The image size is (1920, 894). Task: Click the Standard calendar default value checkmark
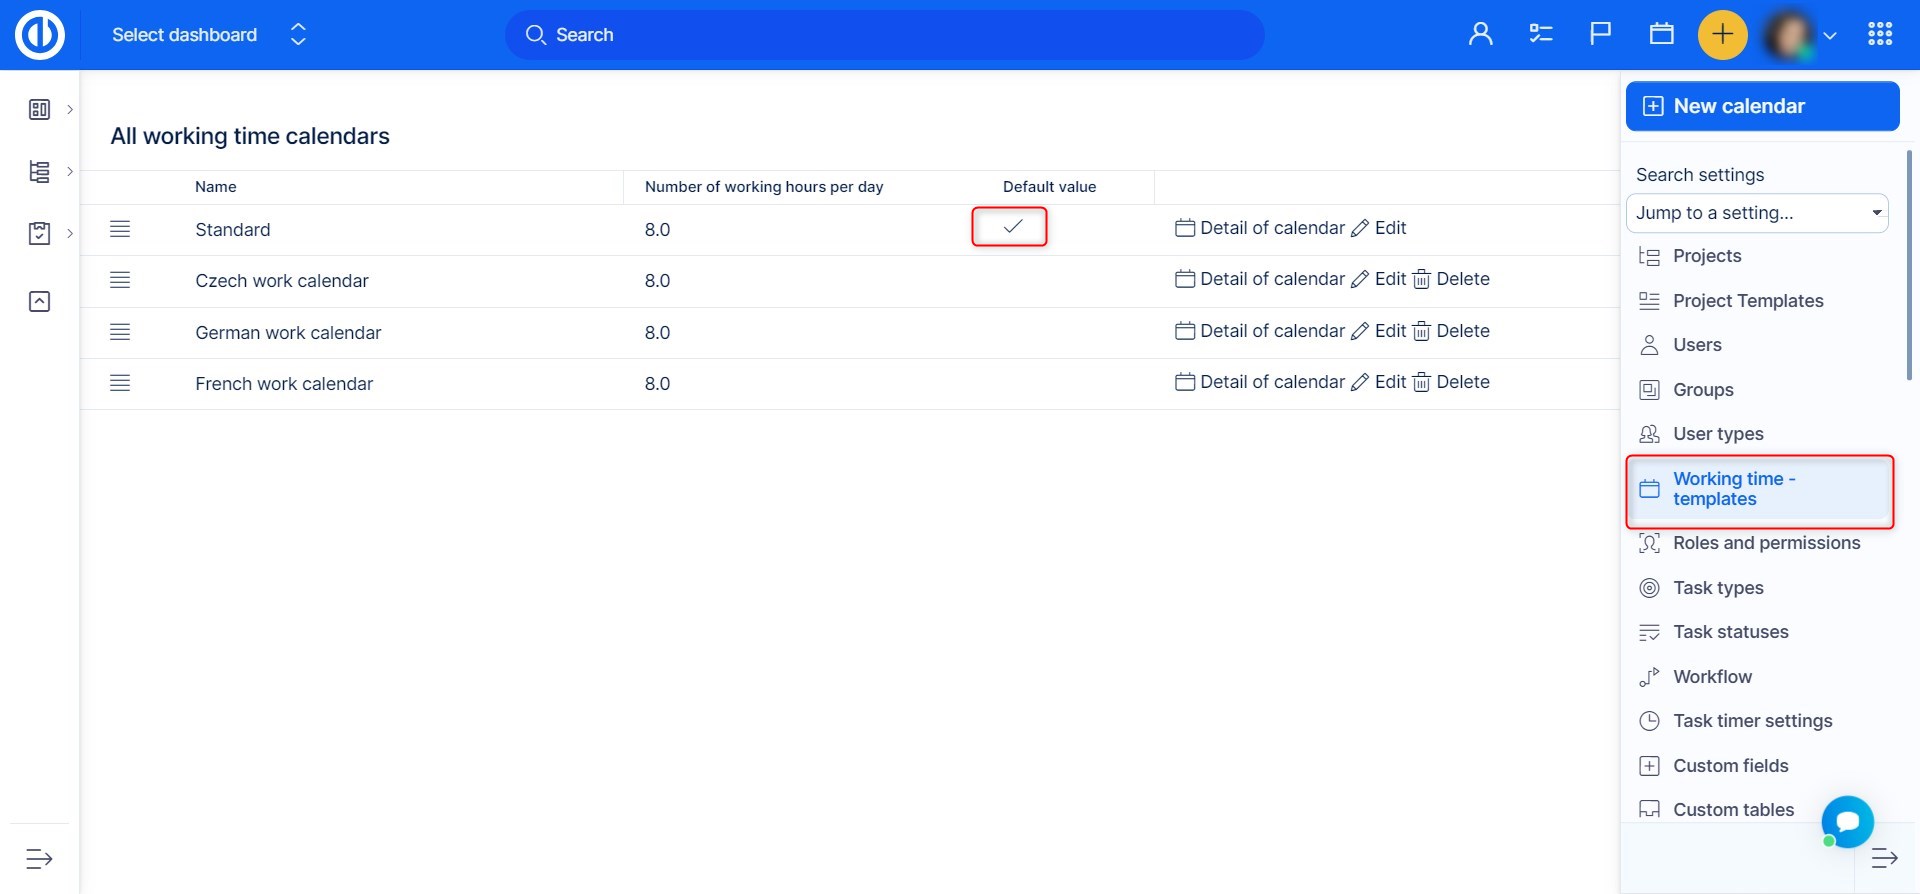click(x=1012, y=227)
